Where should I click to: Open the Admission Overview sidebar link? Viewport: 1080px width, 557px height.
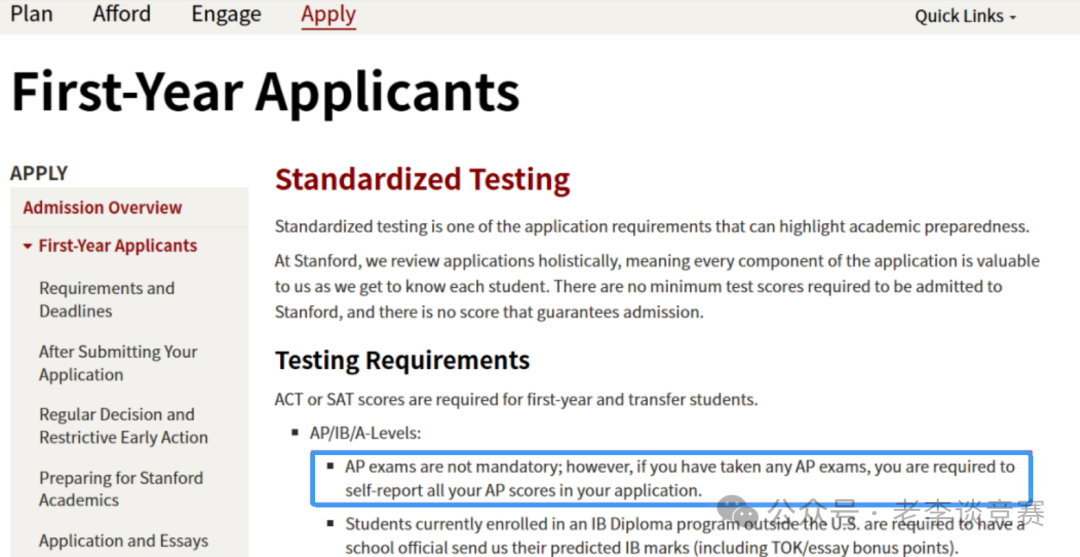pos(102,208)
